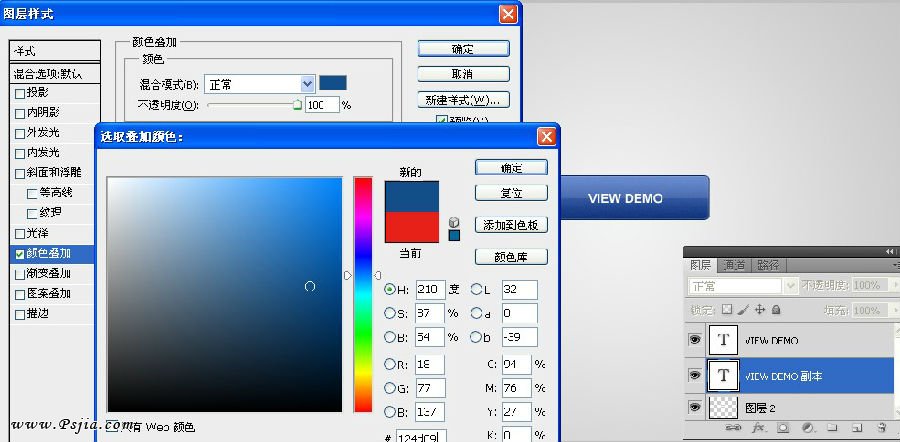Switch to the 通道 channels tab
The width and height of the screenshot is (900, 442).
point(733,266)
